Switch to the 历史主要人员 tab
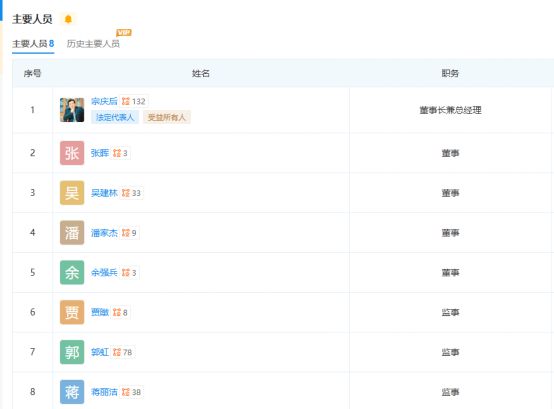Viewport: 554px width, 409px height. coord(93,44)
